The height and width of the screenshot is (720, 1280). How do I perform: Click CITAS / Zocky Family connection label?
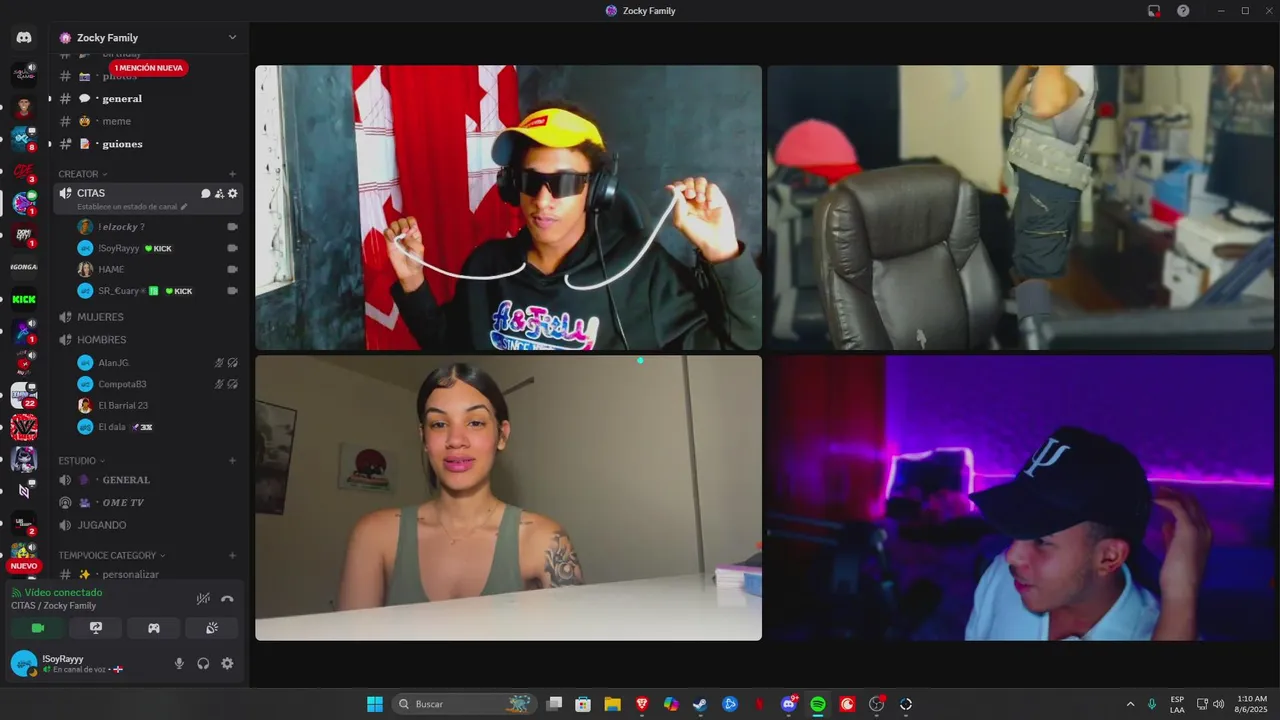(x=54, y=606)
